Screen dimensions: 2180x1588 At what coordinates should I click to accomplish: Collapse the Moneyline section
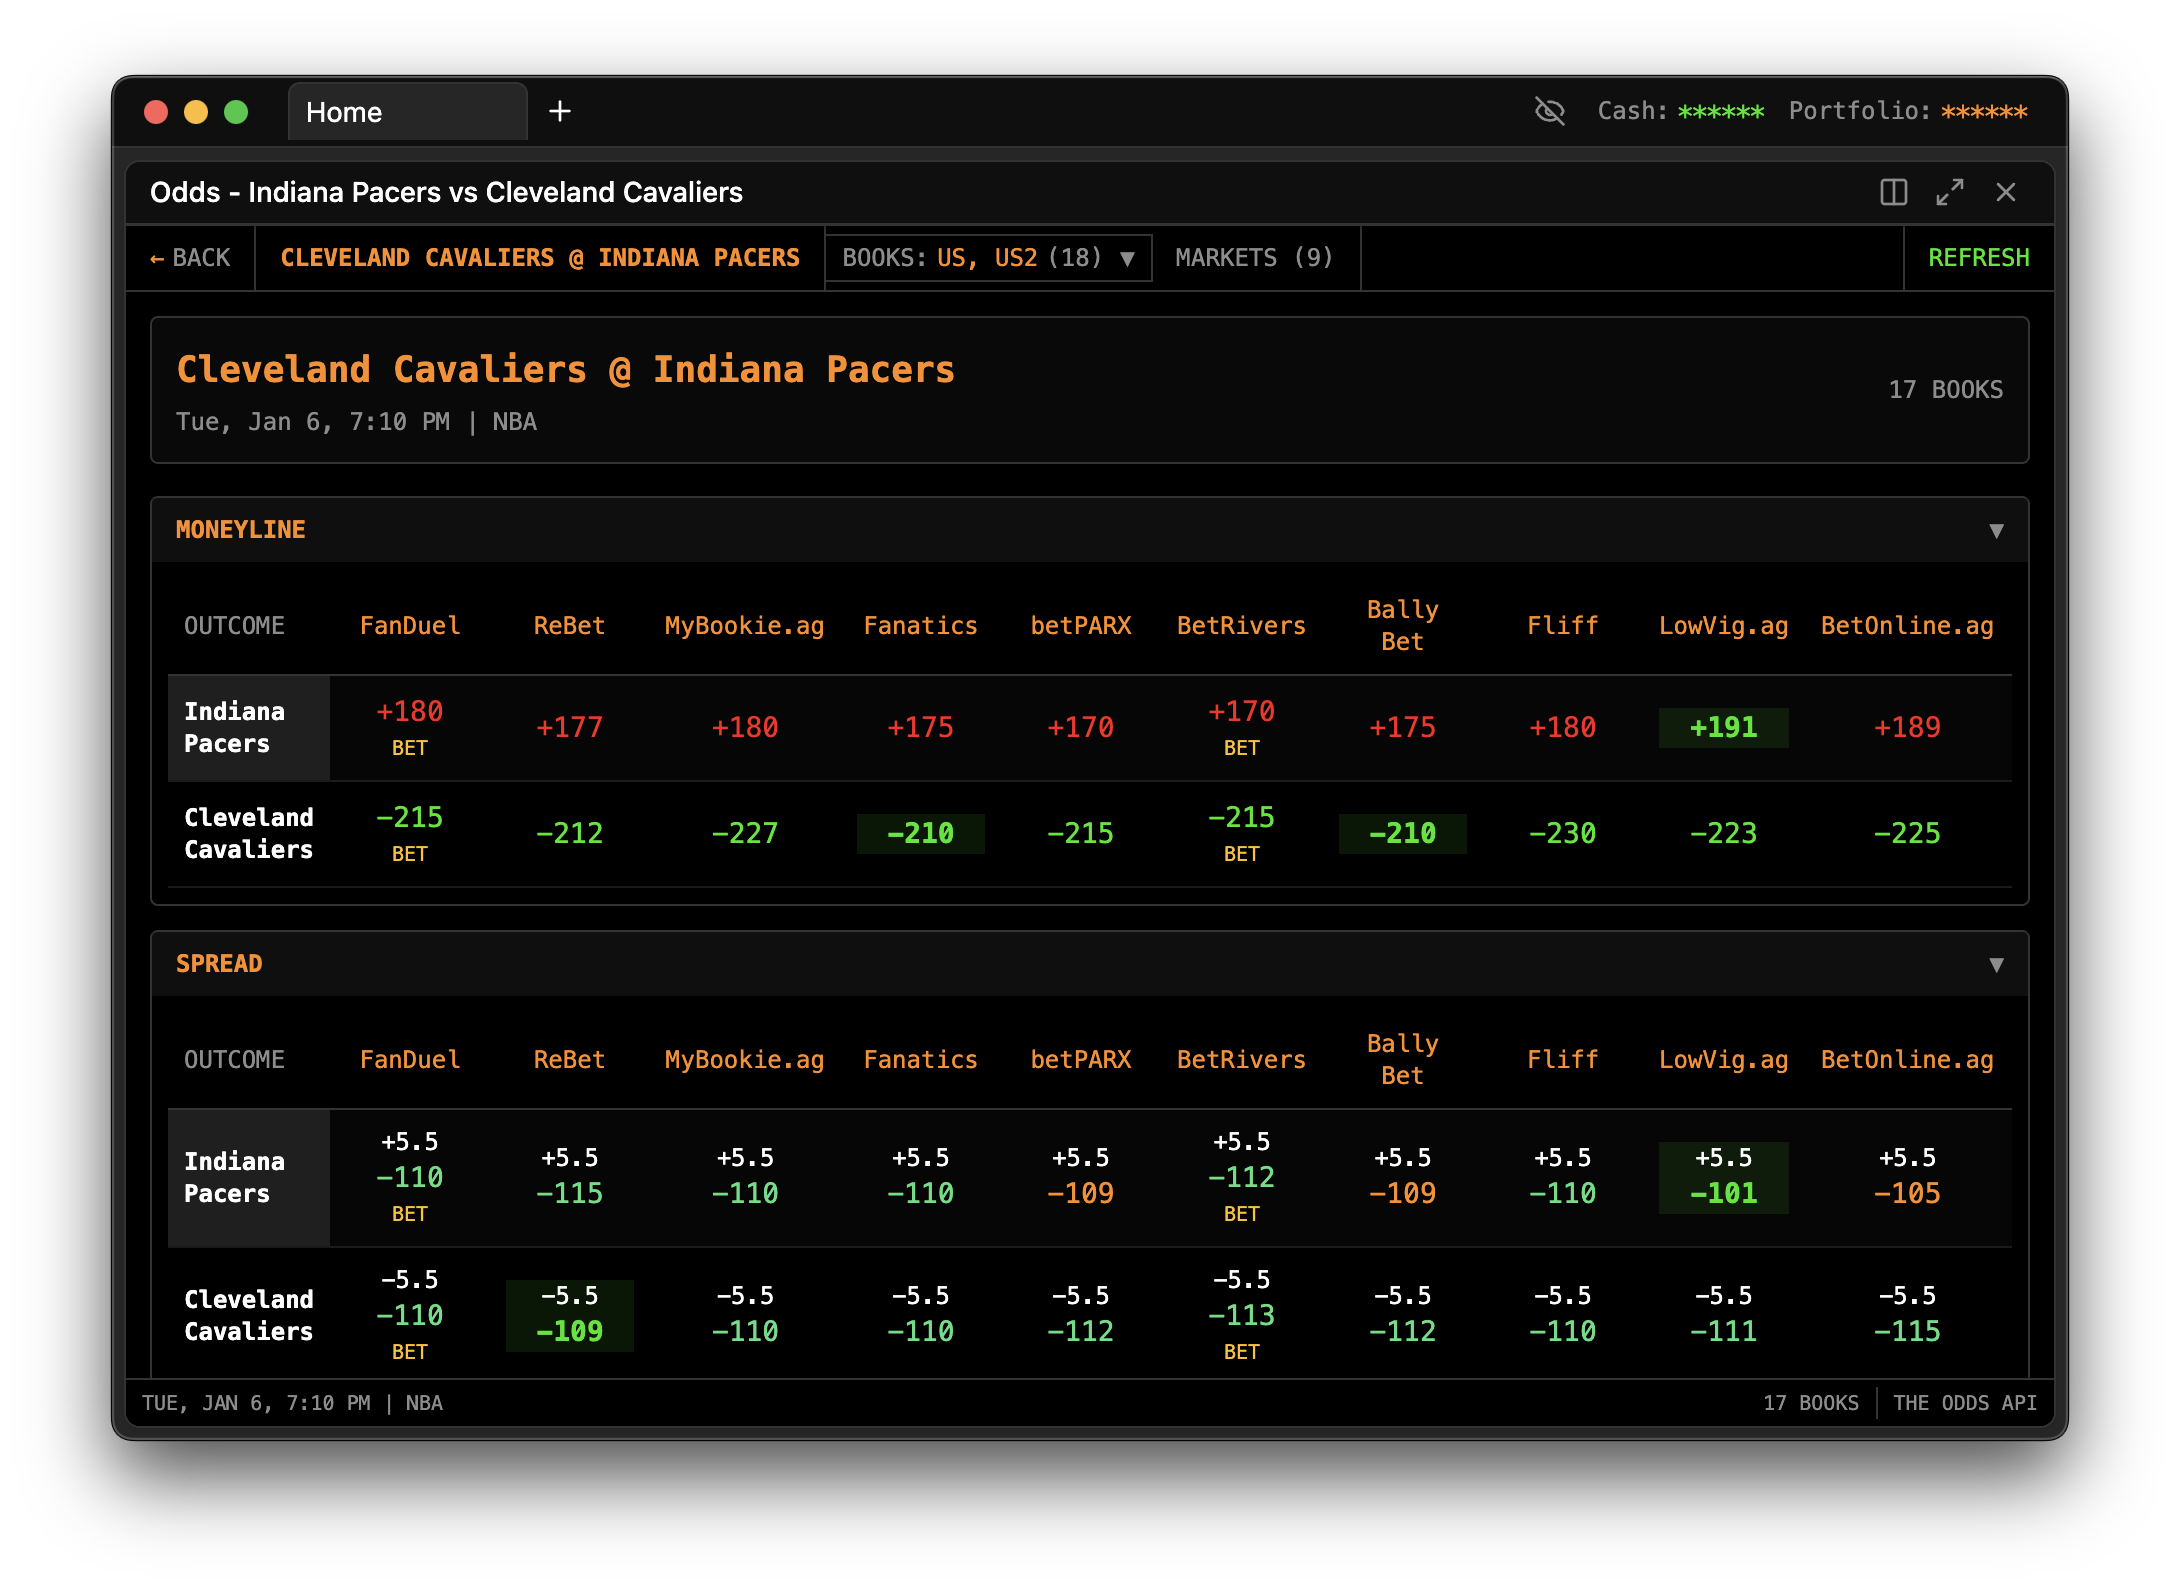pyautogui.click(x=1996, y=530)
